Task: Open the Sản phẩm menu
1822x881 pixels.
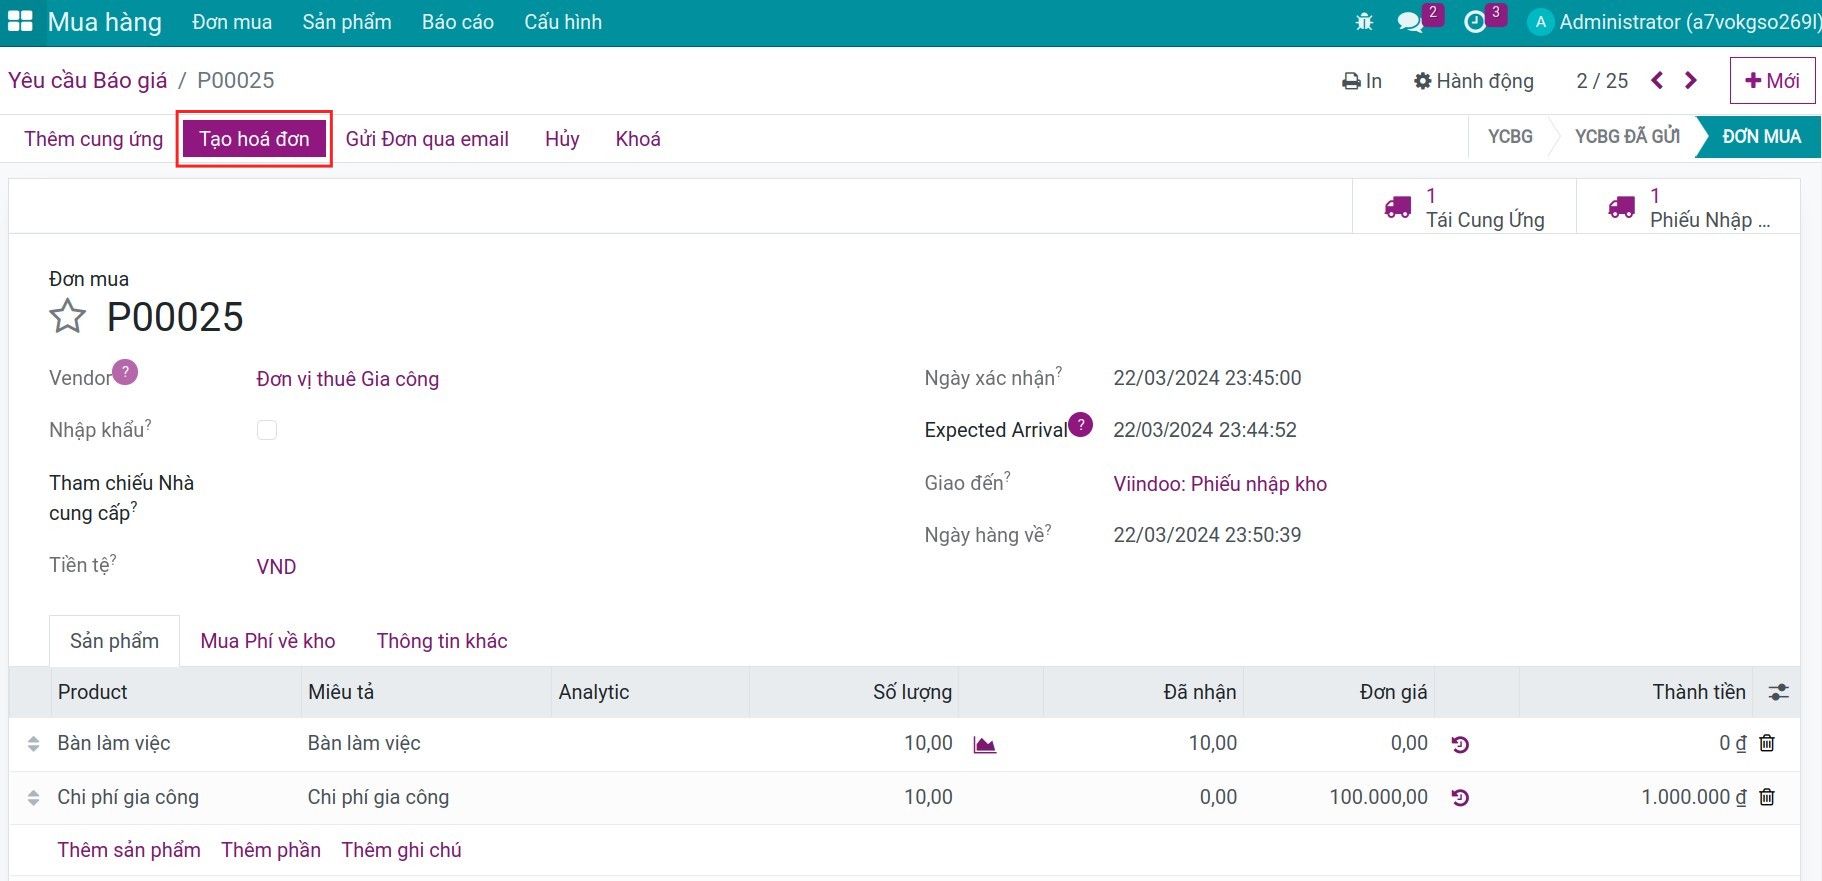Action: pos(347,22)
